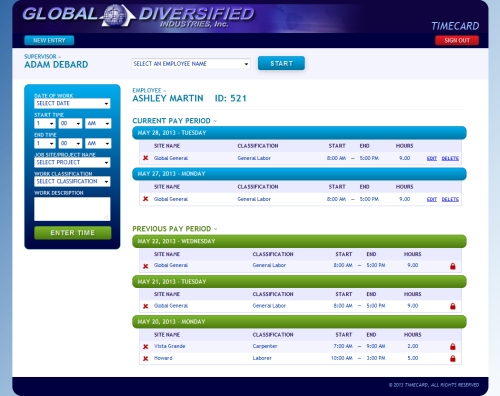Click the lock icon on May 22 row
This screenshot has height=396, width=500.
point(453,266)
